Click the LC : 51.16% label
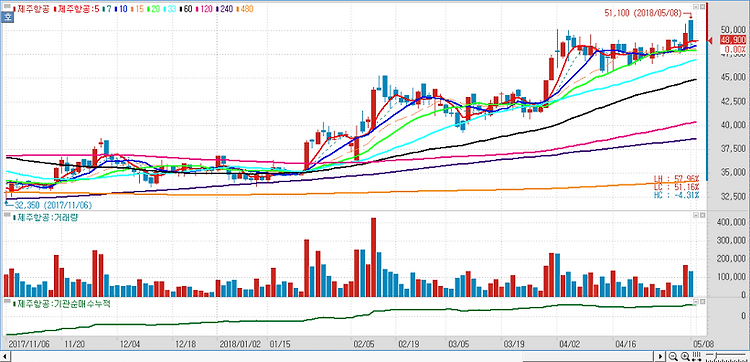This screenshot has width=750, height=362. [x=676, y=187]
